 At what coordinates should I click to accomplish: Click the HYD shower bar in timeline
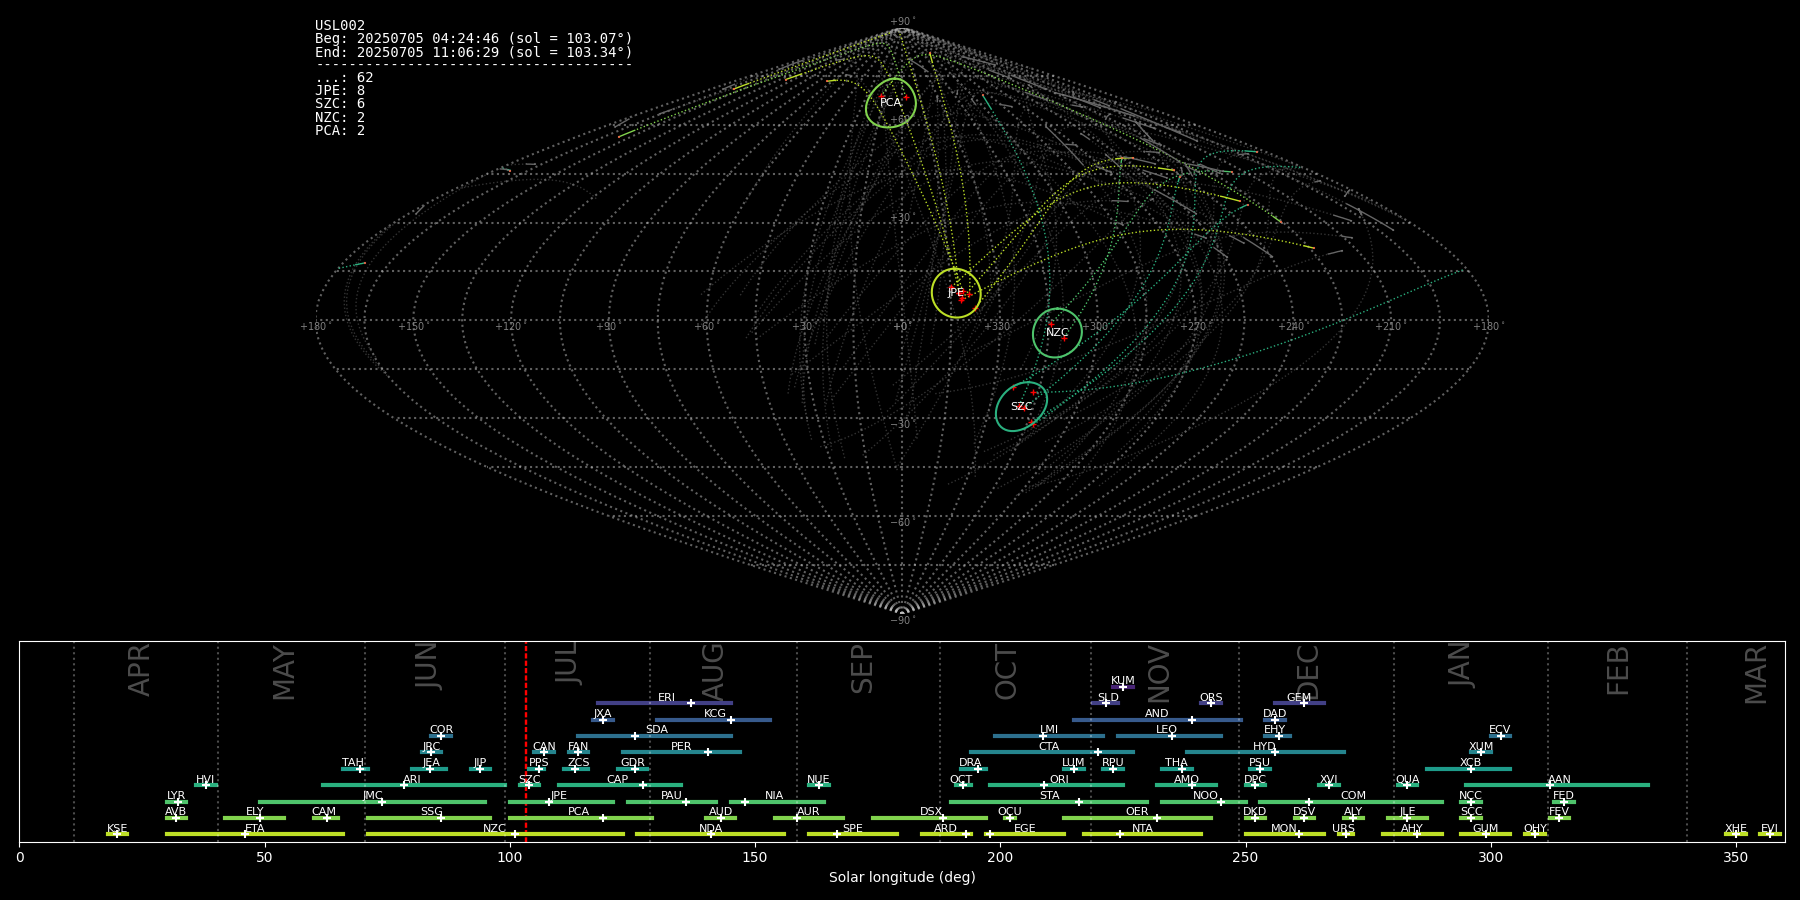[1265, 752]
